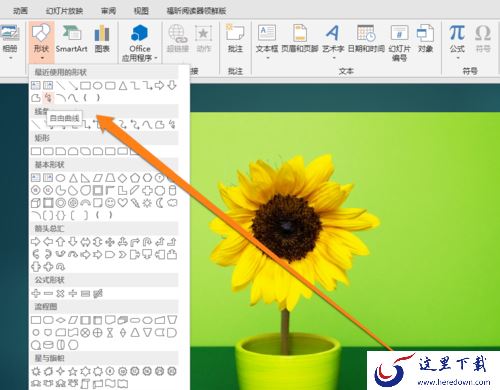Open 页眉和页脚 header and footer
500x390 pixels.
coord(300,39)
